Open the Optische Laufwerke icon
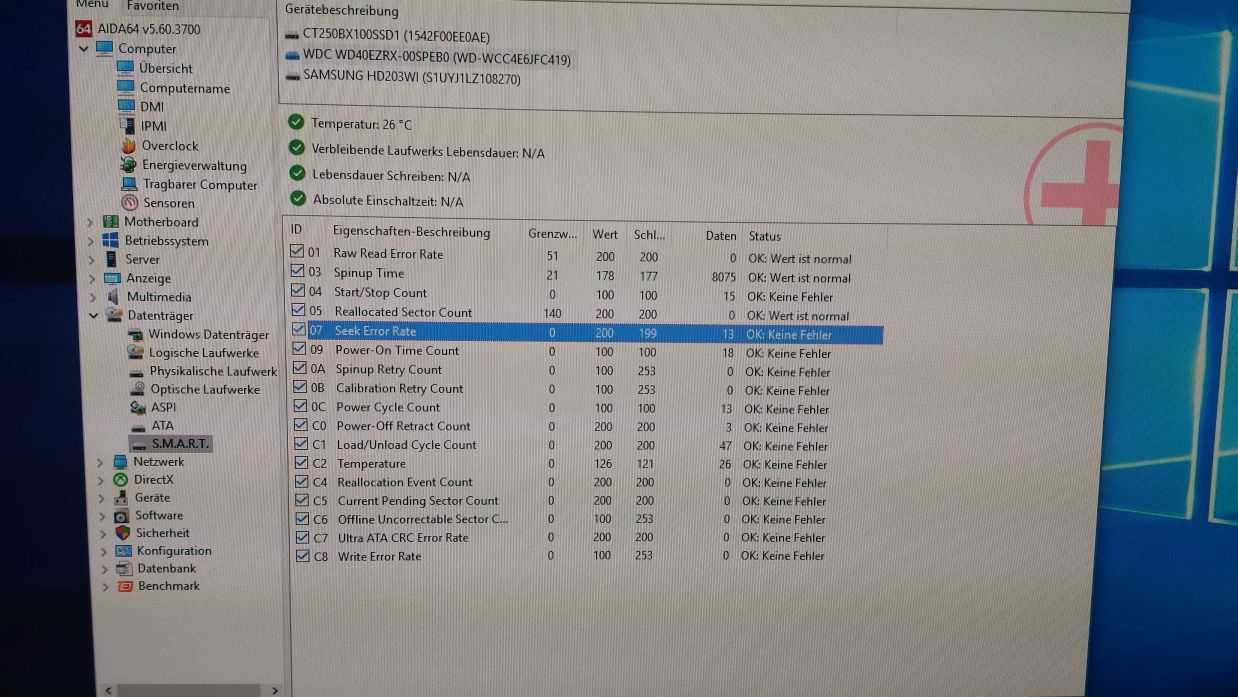 pos(139,389)
